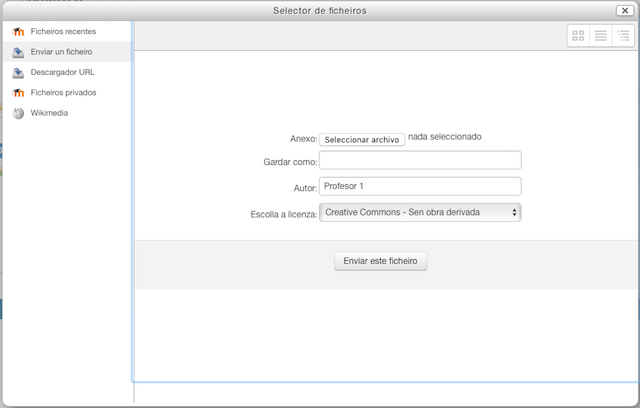Viewport: 640px width, 408px height.
Task: Switch to list detail view
Action: click(600, 35)
